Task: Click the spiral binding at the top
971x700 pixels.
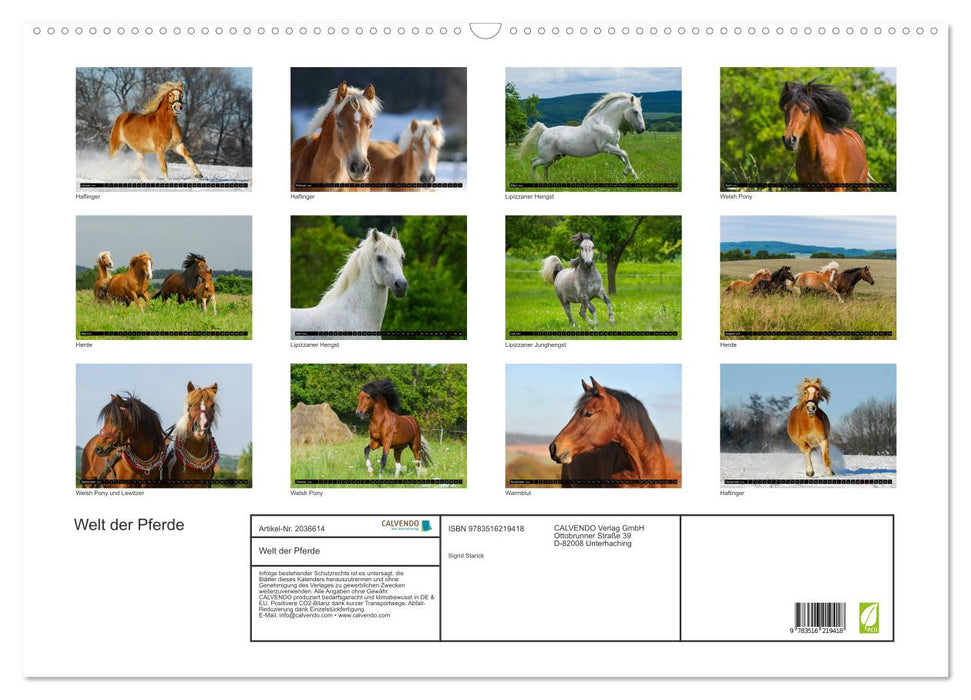Action: tap(485, 30)
